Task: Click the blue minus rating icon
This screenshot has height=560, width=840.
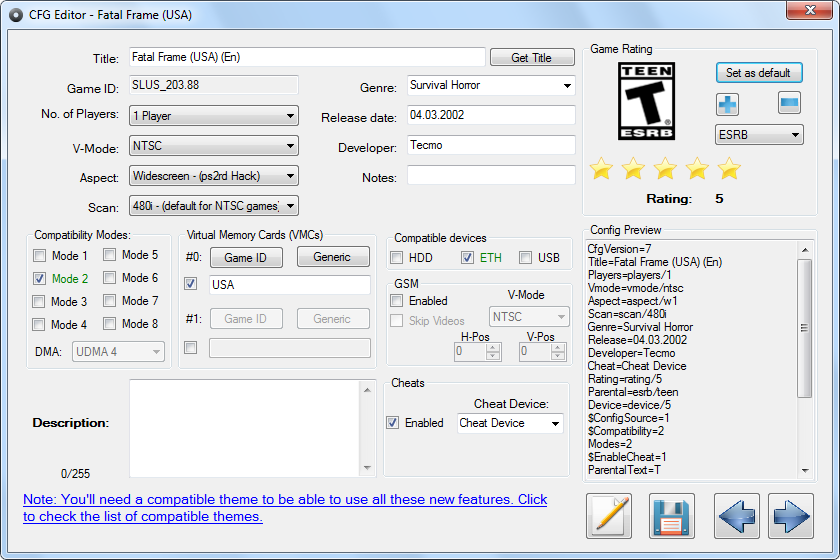Action: (x=789, y=103)
